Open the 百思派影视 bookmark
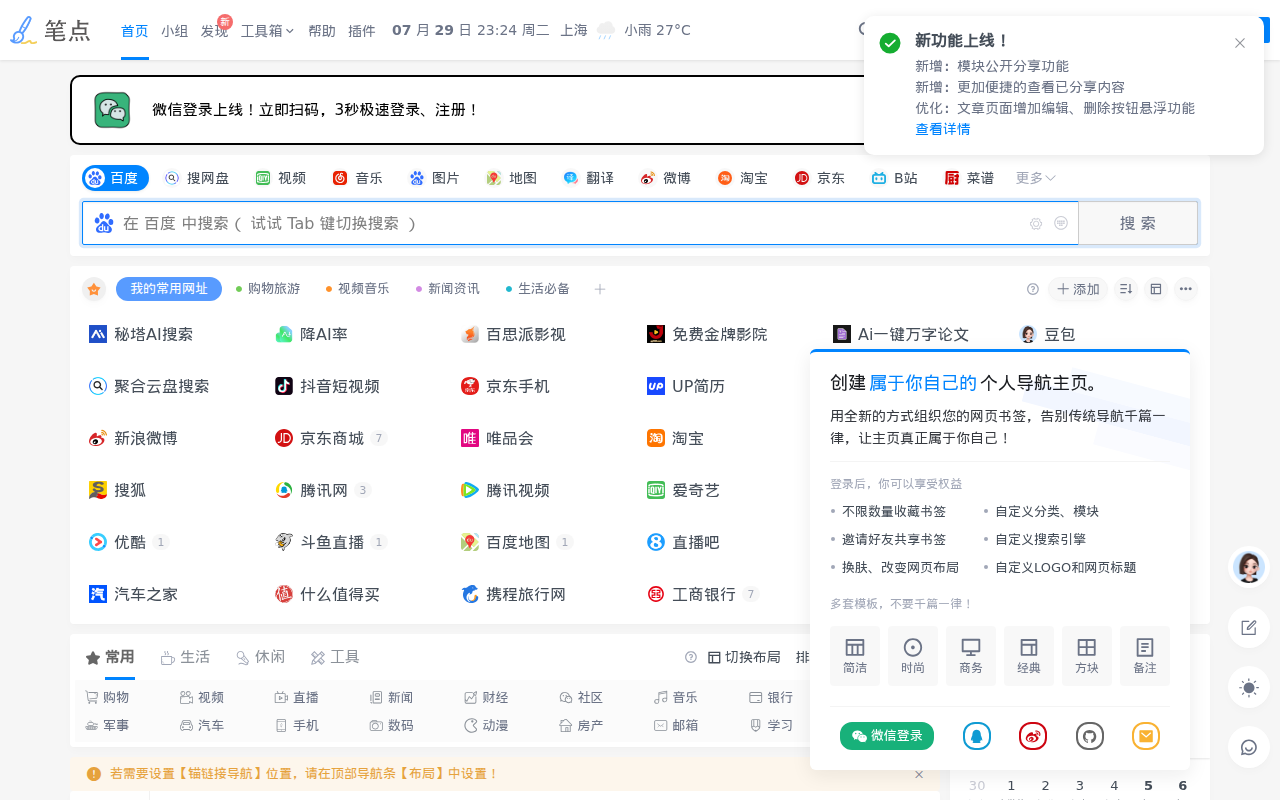1280x800 pixels. (513, 334)
